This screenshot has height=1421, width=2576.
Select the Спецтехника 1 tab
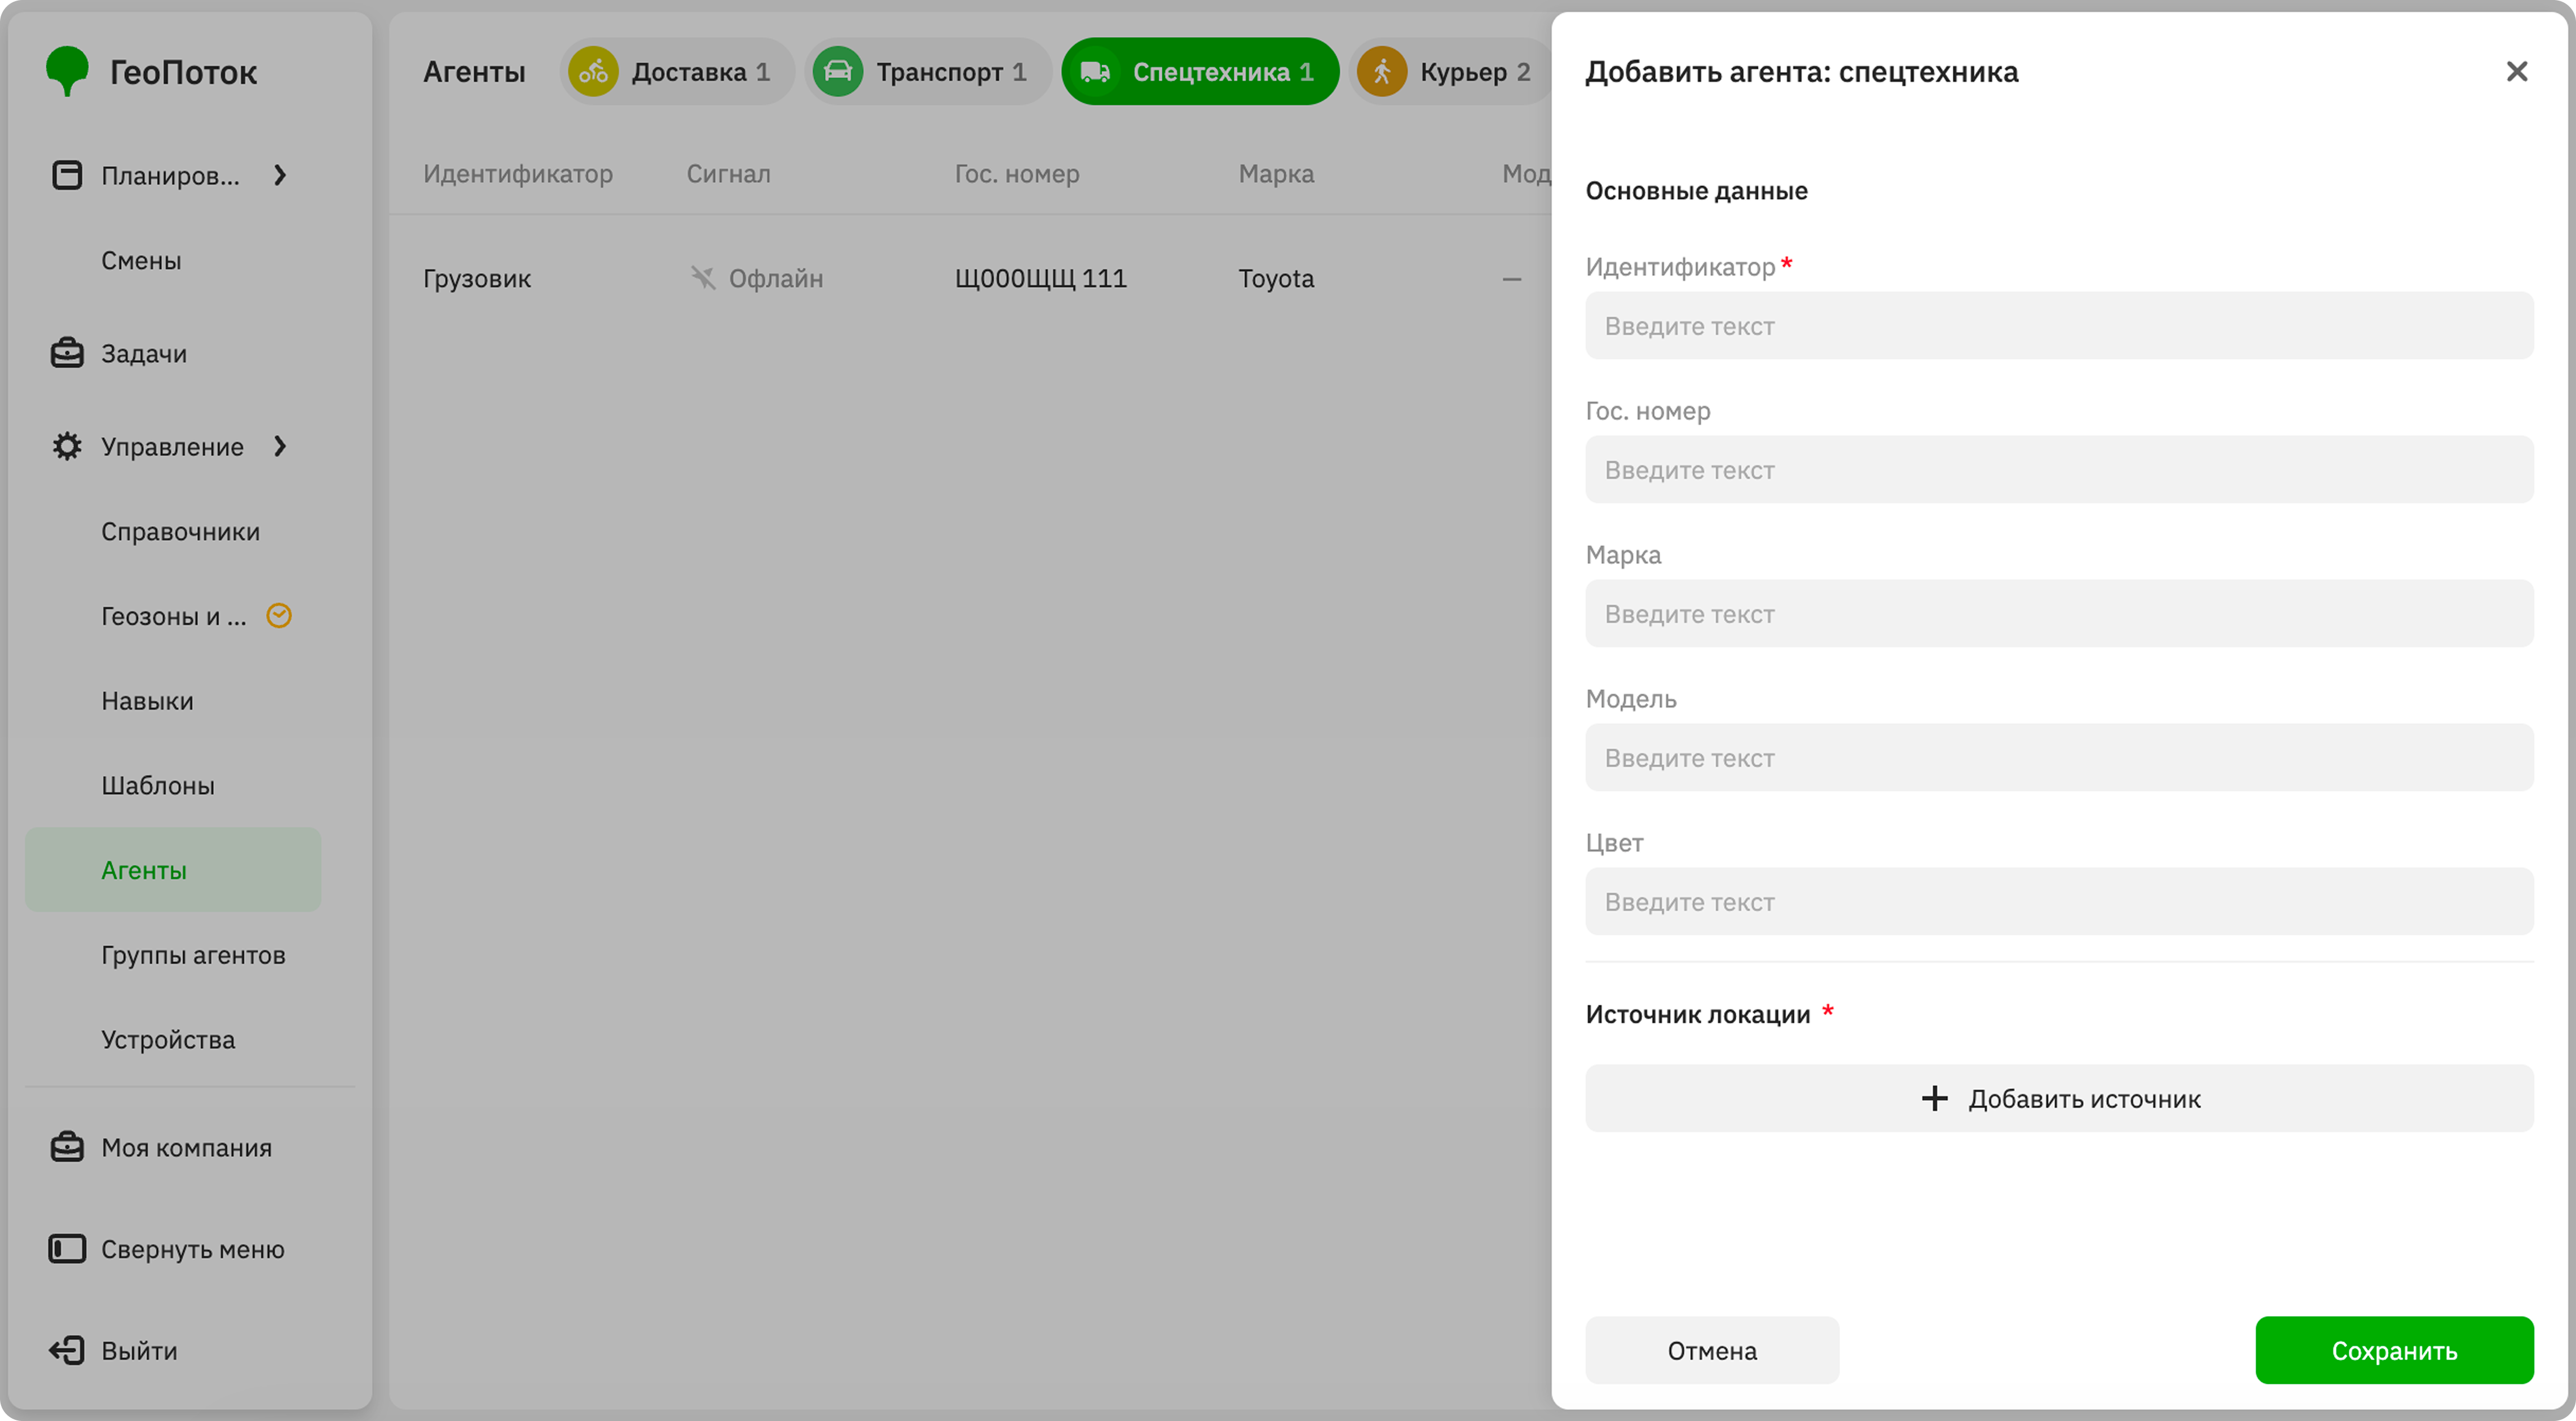click(1200, 72)
